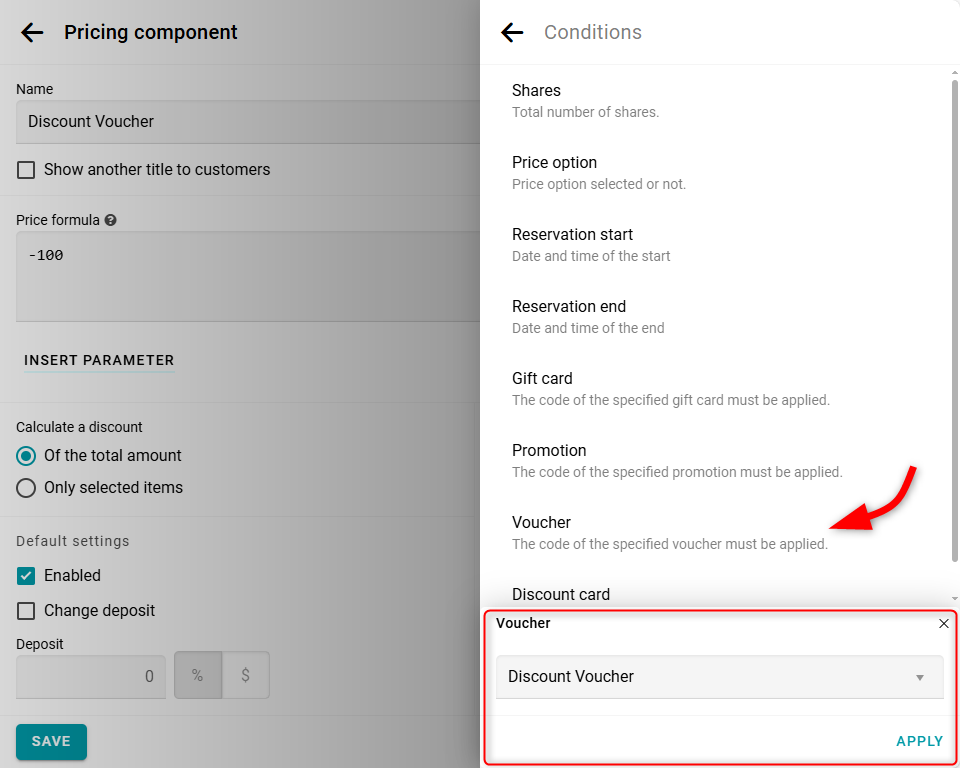Select Of the total amount radio

pyautogui.click(x=26, y=456)
